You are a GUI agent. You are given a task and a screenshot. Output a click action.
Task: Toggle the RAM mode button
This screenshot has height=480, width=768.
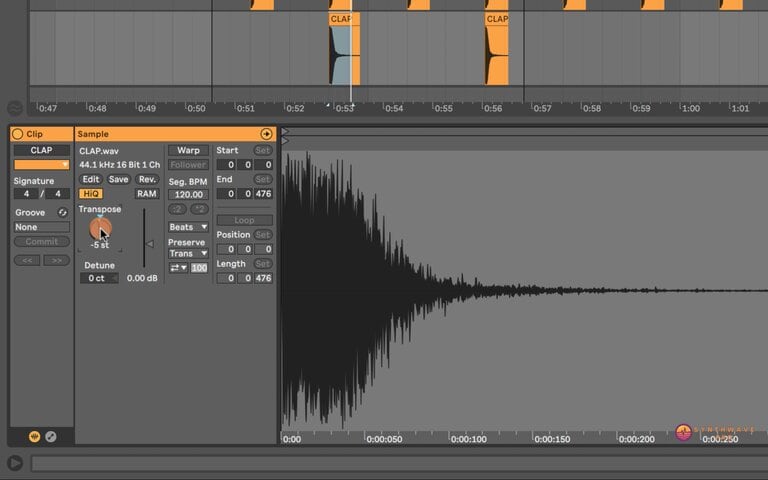point(146,193)
